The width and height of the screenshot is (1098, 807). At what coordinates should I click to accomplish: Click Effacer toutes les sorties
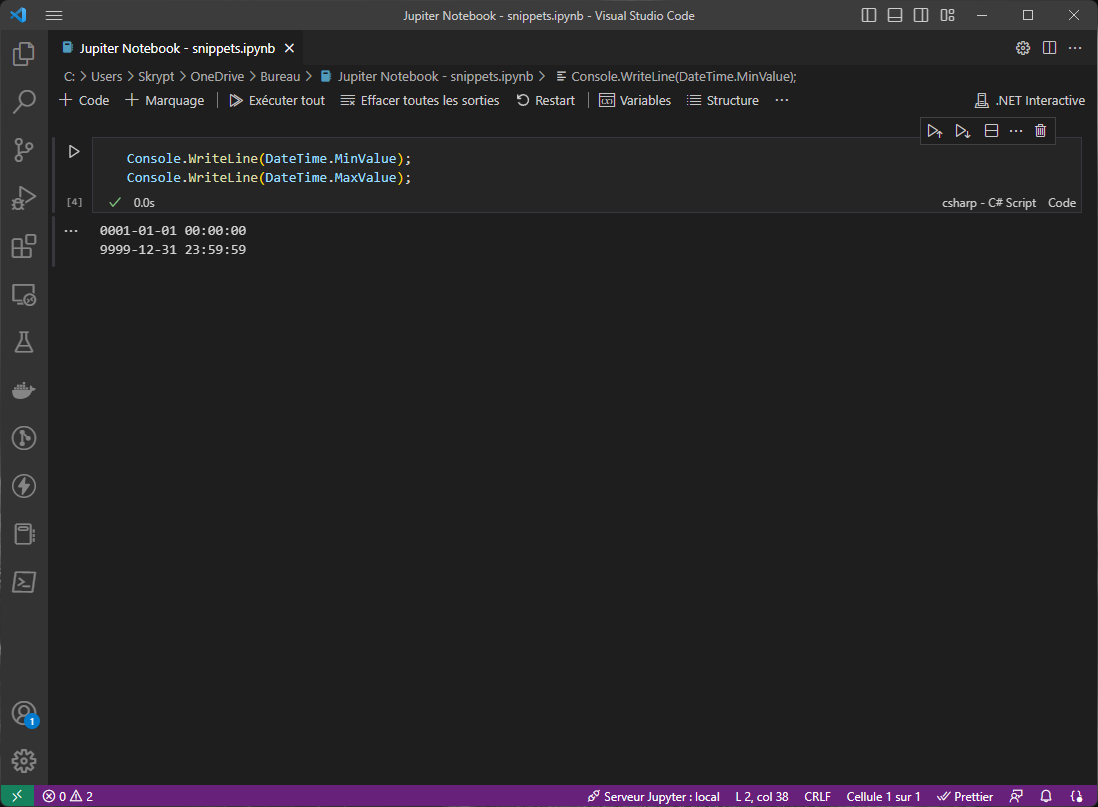tap(419, 100)
